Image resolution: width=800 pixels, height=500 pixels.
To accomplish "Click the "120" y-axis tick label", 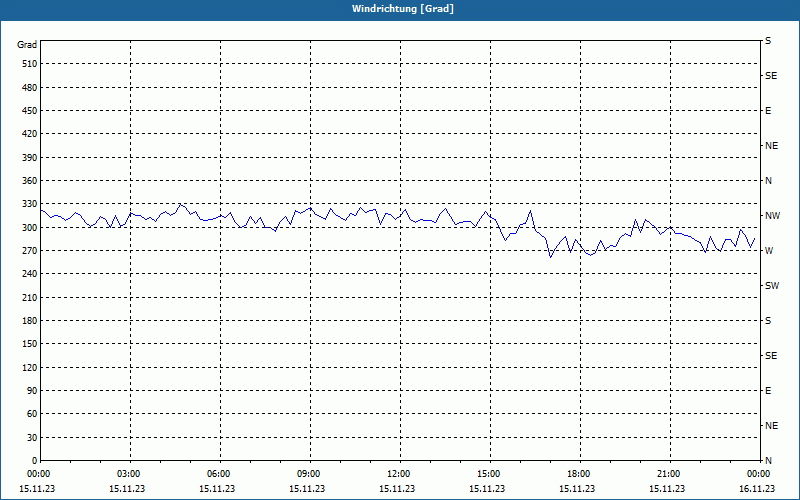I will pyautogui.click(x=30, y=367).
